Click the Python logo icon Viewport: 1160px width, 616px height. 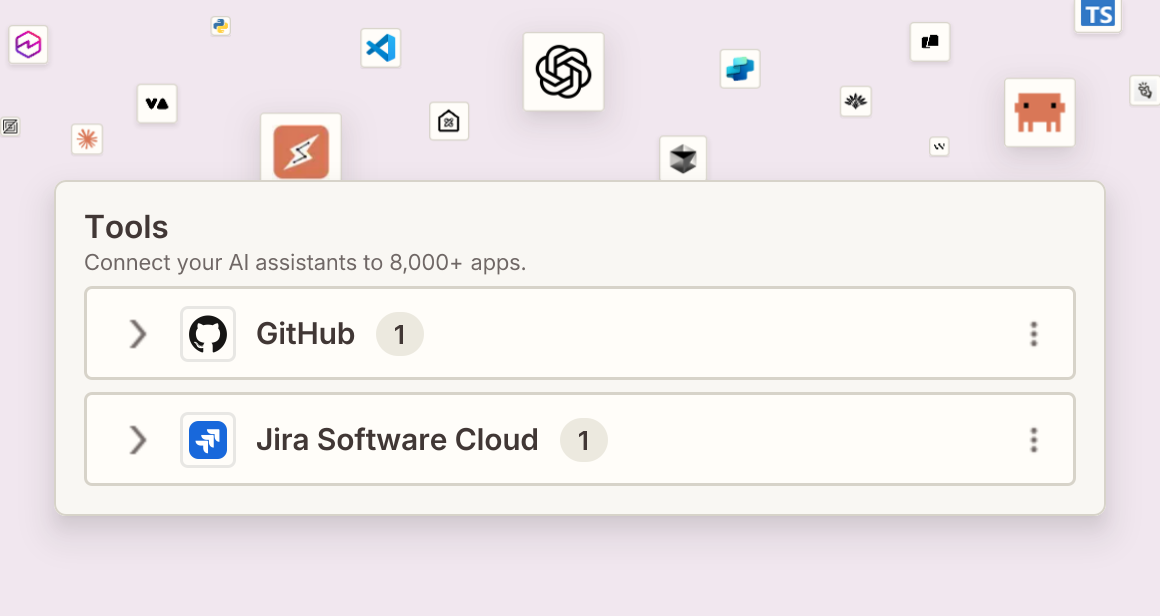(x=220, y=27)
